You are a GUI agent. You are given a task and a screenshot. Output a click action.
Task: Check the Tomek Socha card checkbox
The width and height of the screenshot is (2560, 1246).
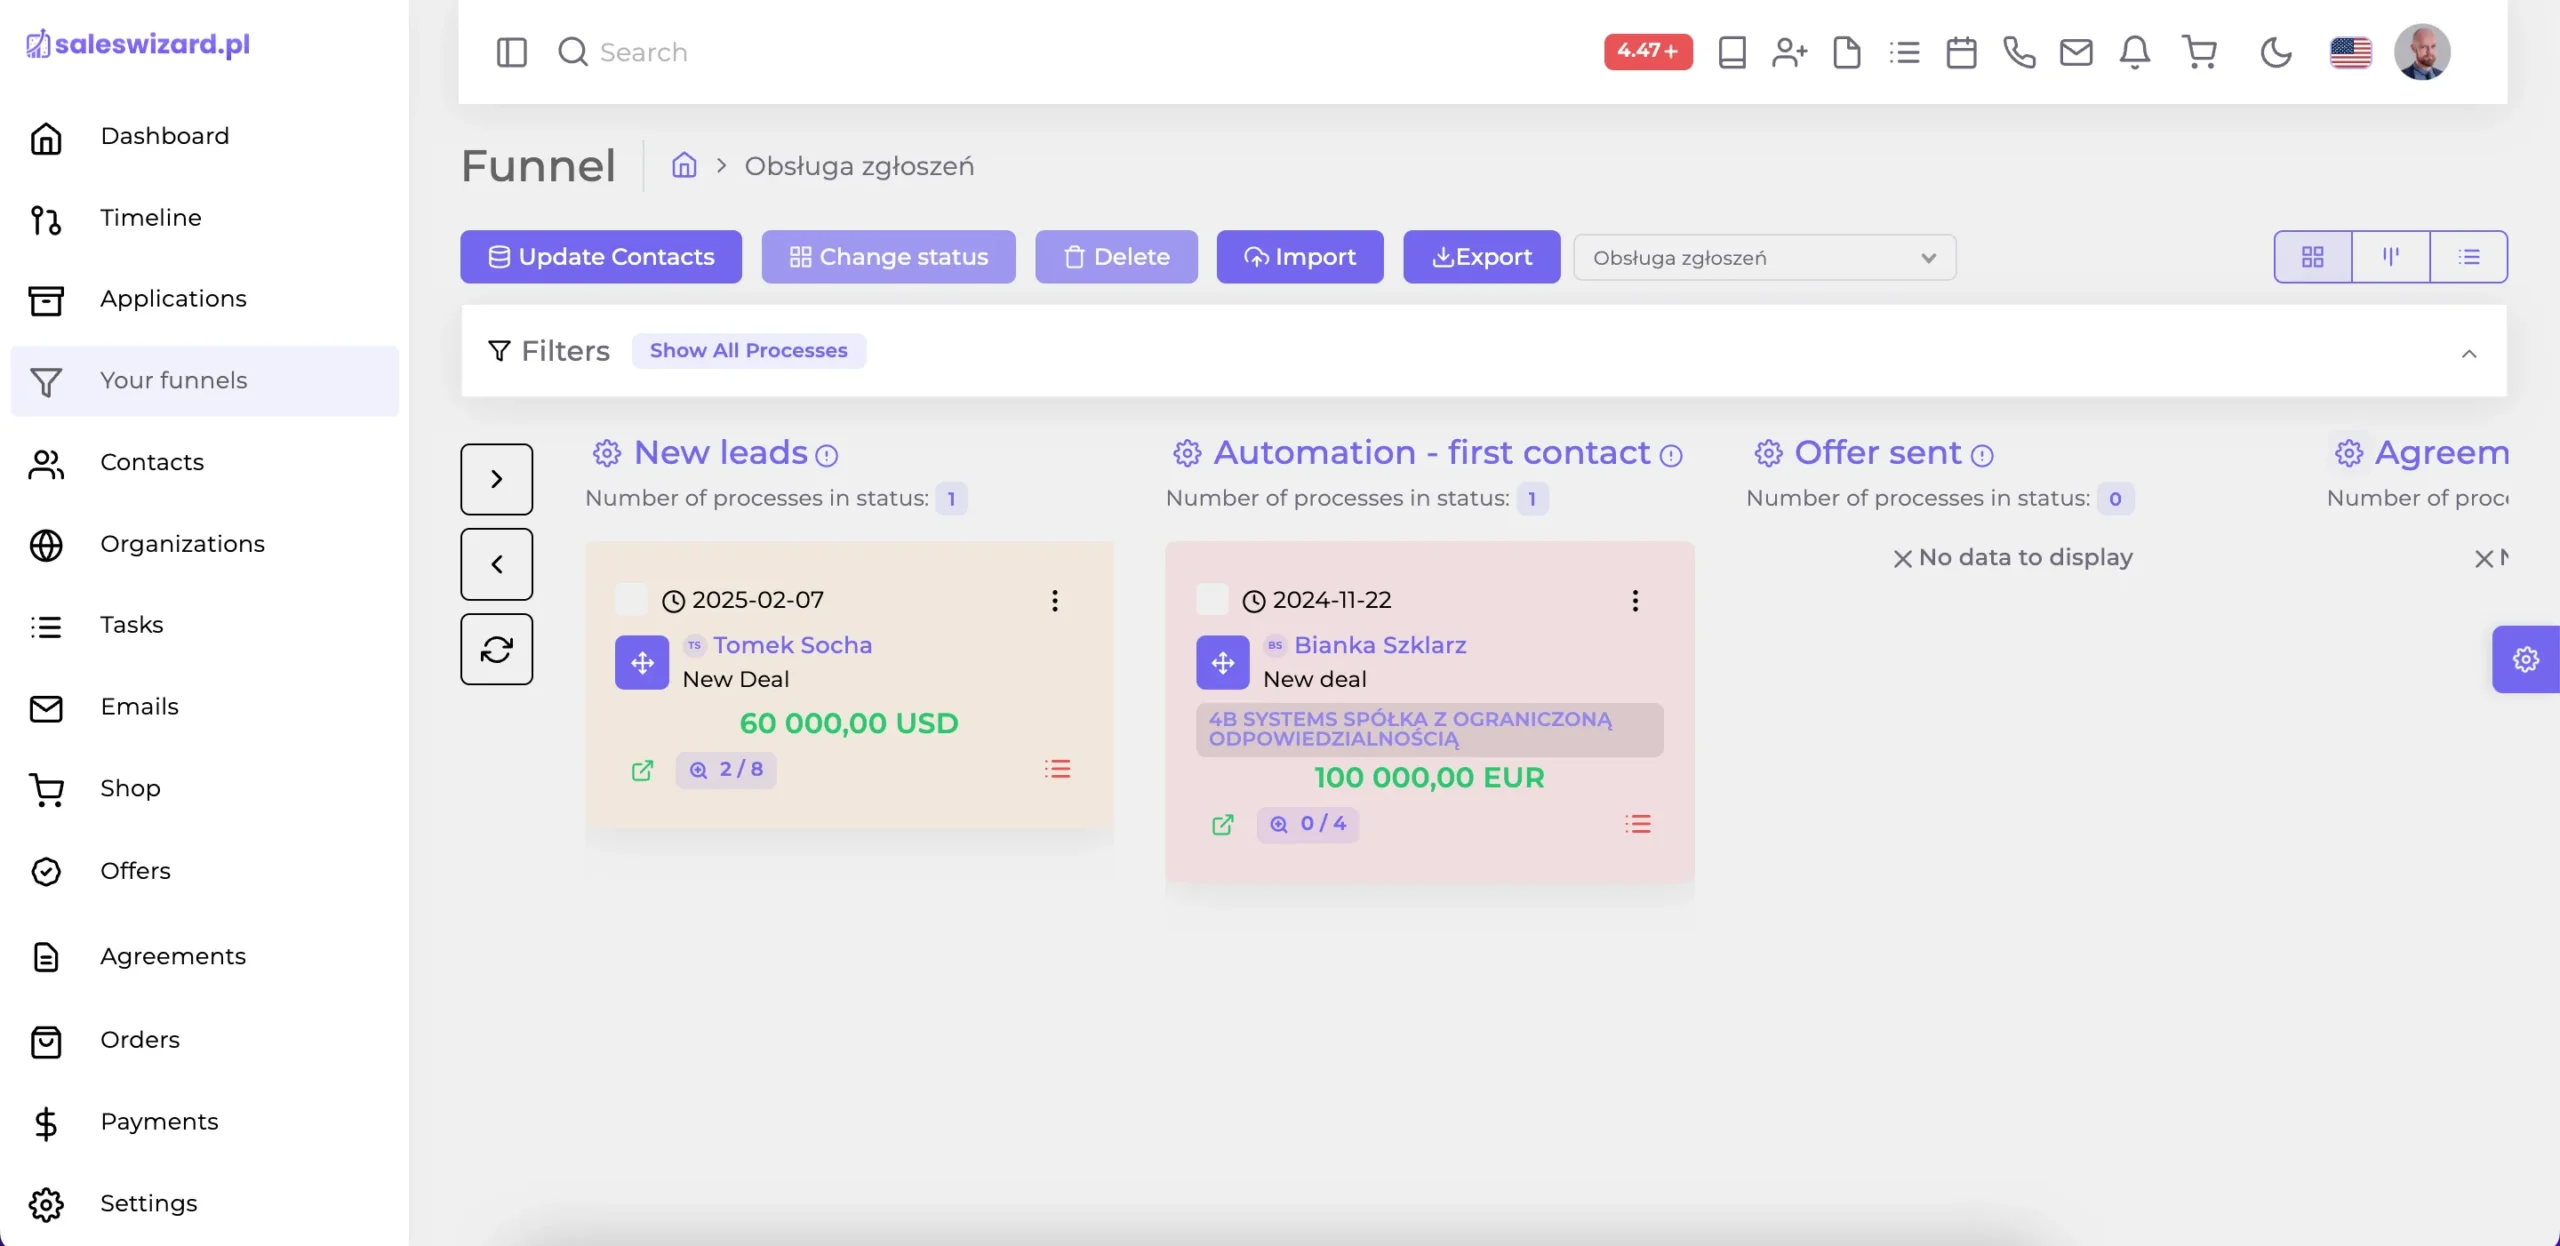point(631,599)
